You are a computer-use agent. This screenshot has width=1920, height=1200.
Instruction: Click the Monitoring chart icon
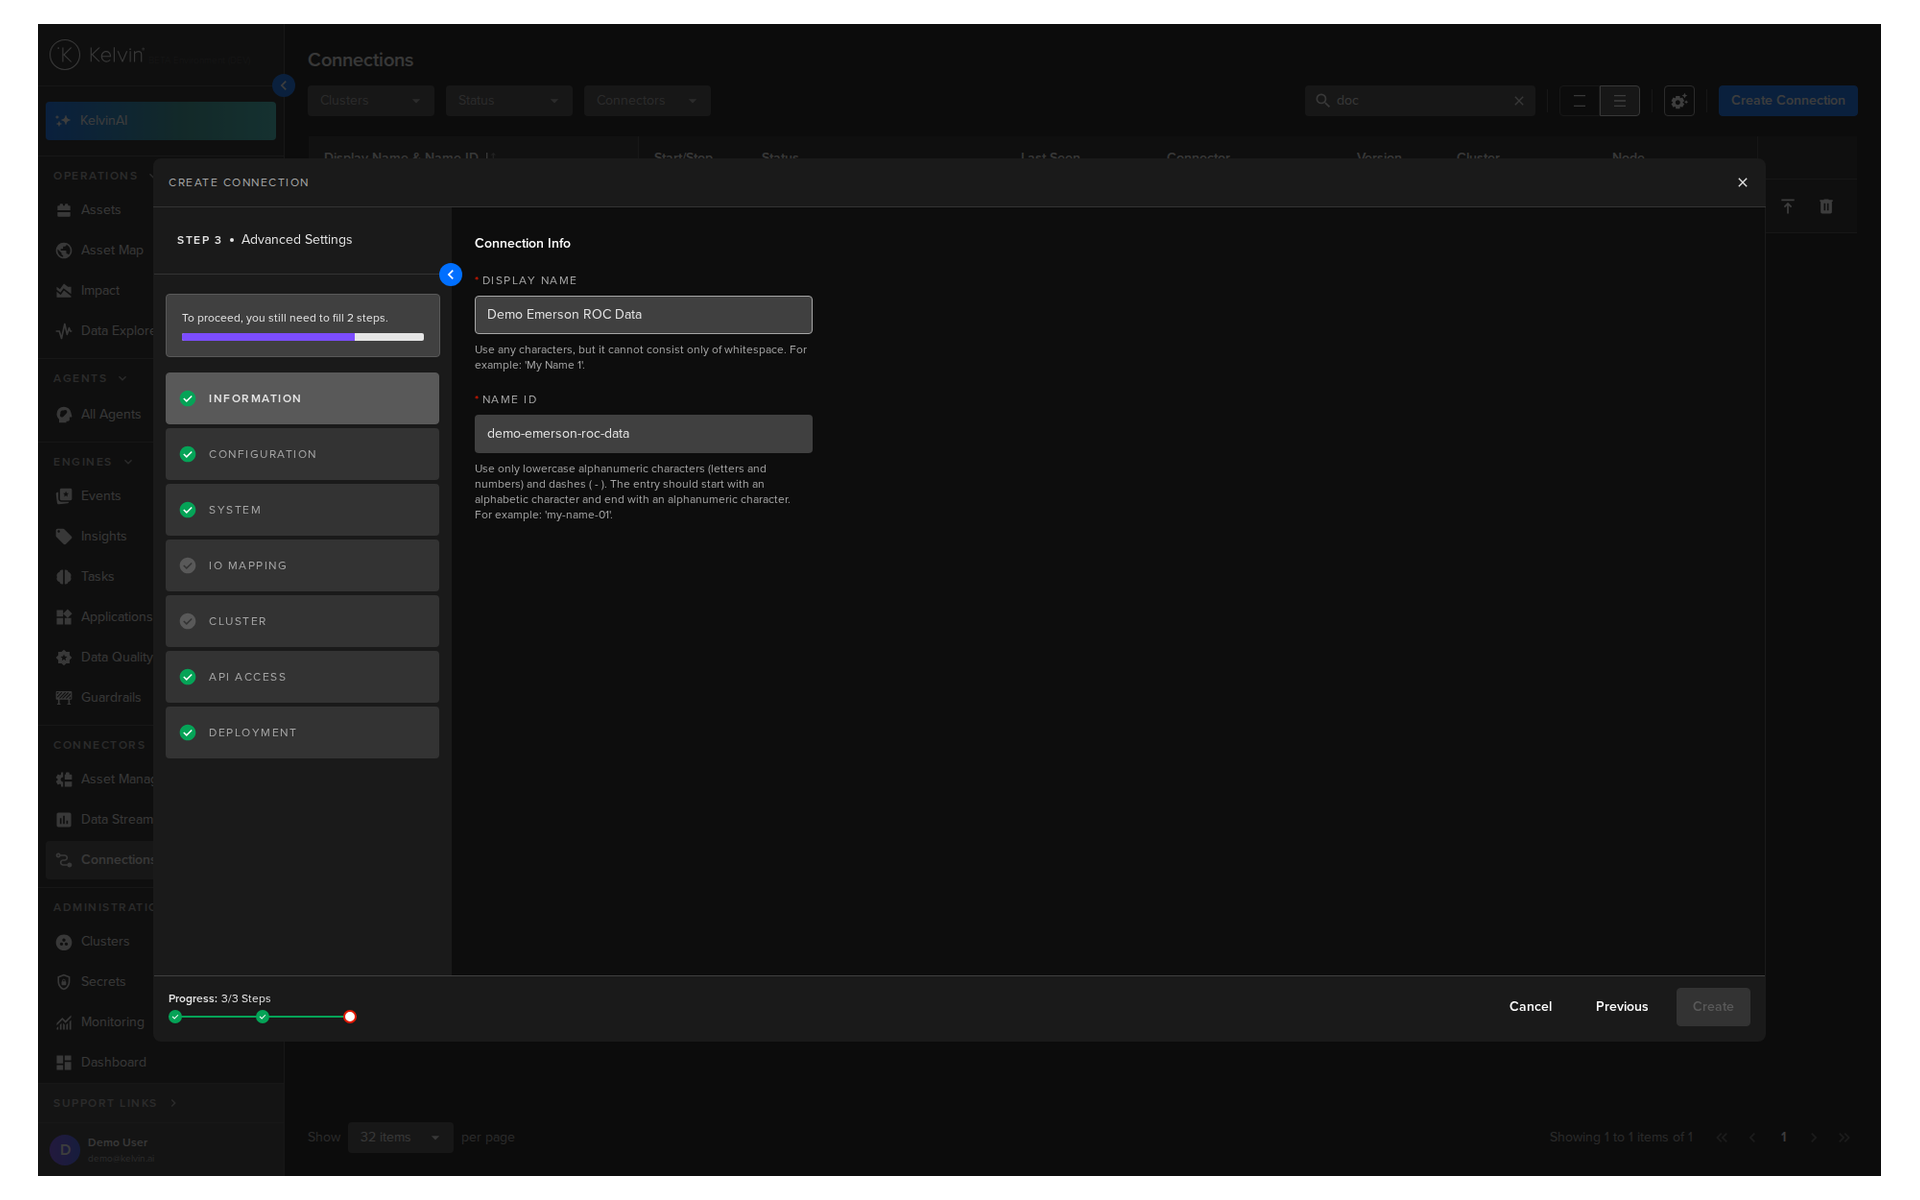tap(64, 1022)
